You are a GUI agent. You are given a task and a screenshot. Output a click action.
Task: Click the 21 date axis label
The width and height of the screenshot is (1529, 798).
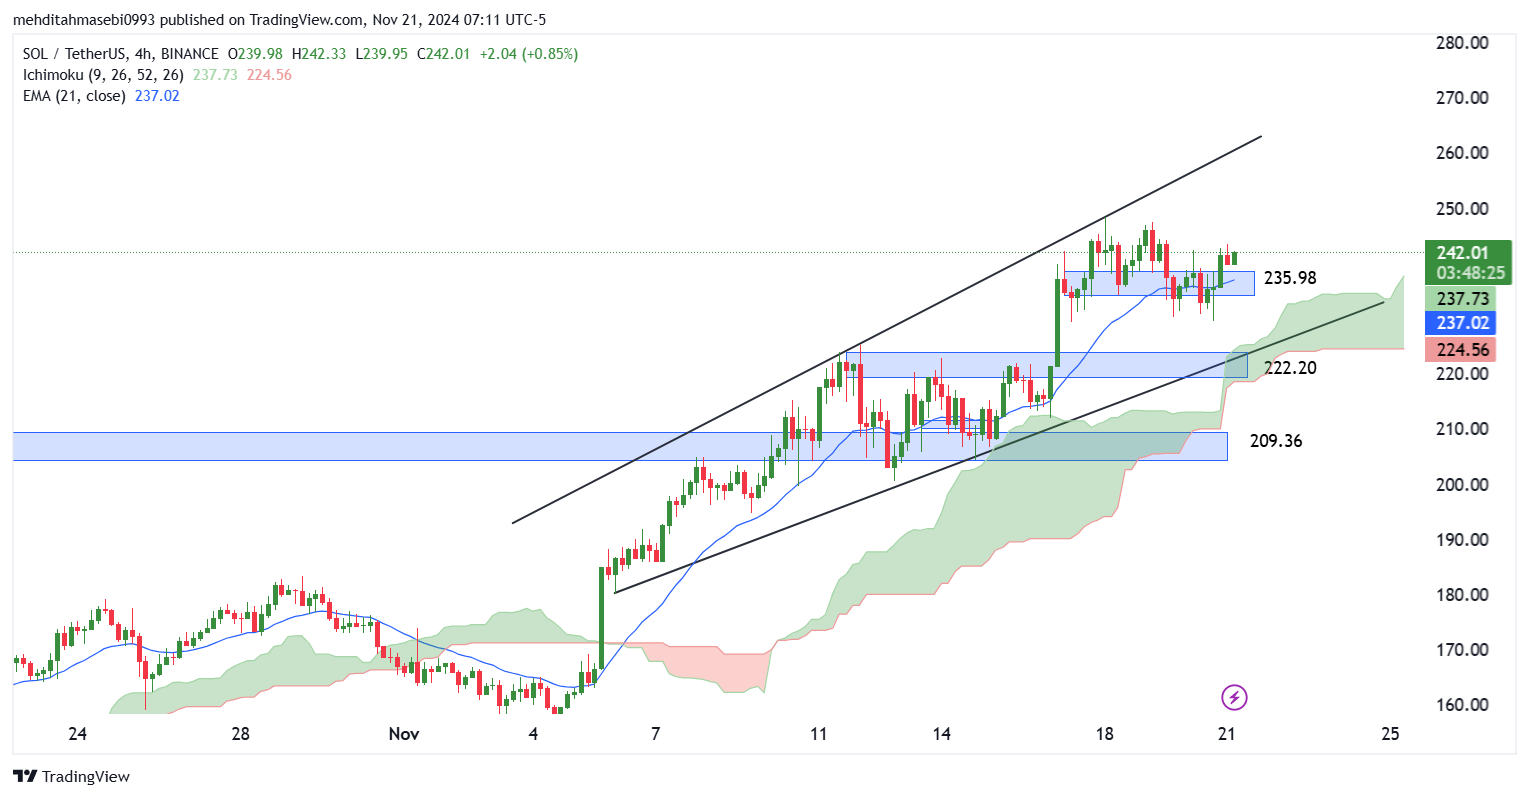point(1227,734)
